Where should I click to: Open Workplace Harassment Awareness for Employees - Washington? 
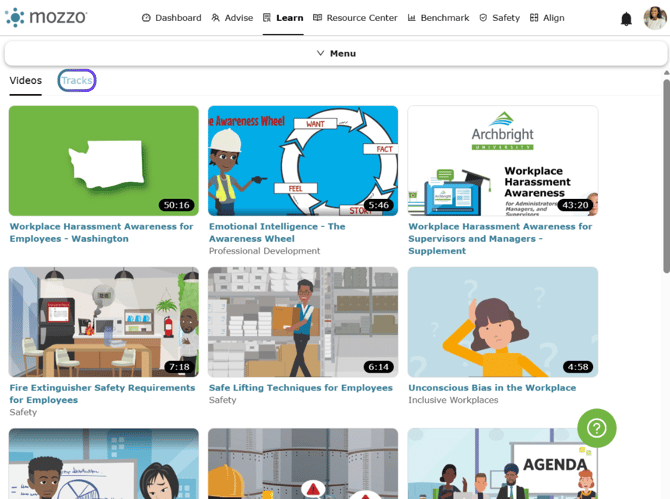coord(102,232)
